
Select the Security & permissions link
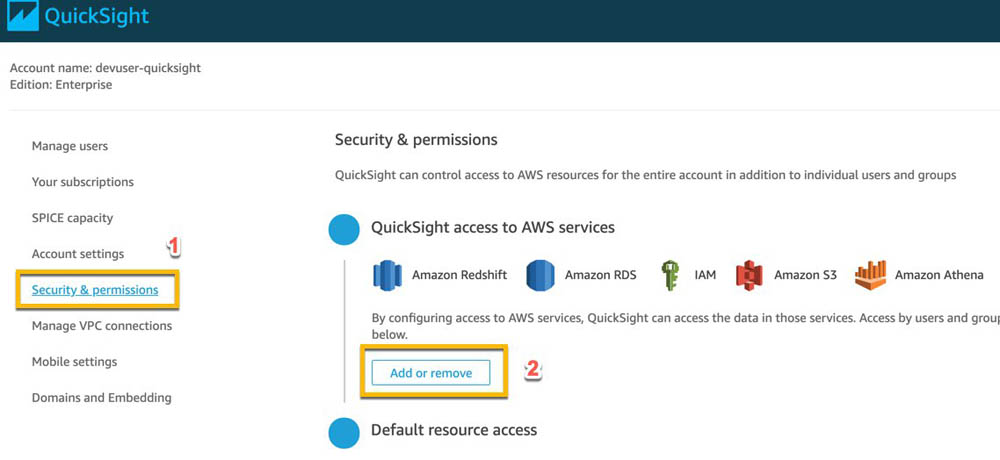pos(95,290)
